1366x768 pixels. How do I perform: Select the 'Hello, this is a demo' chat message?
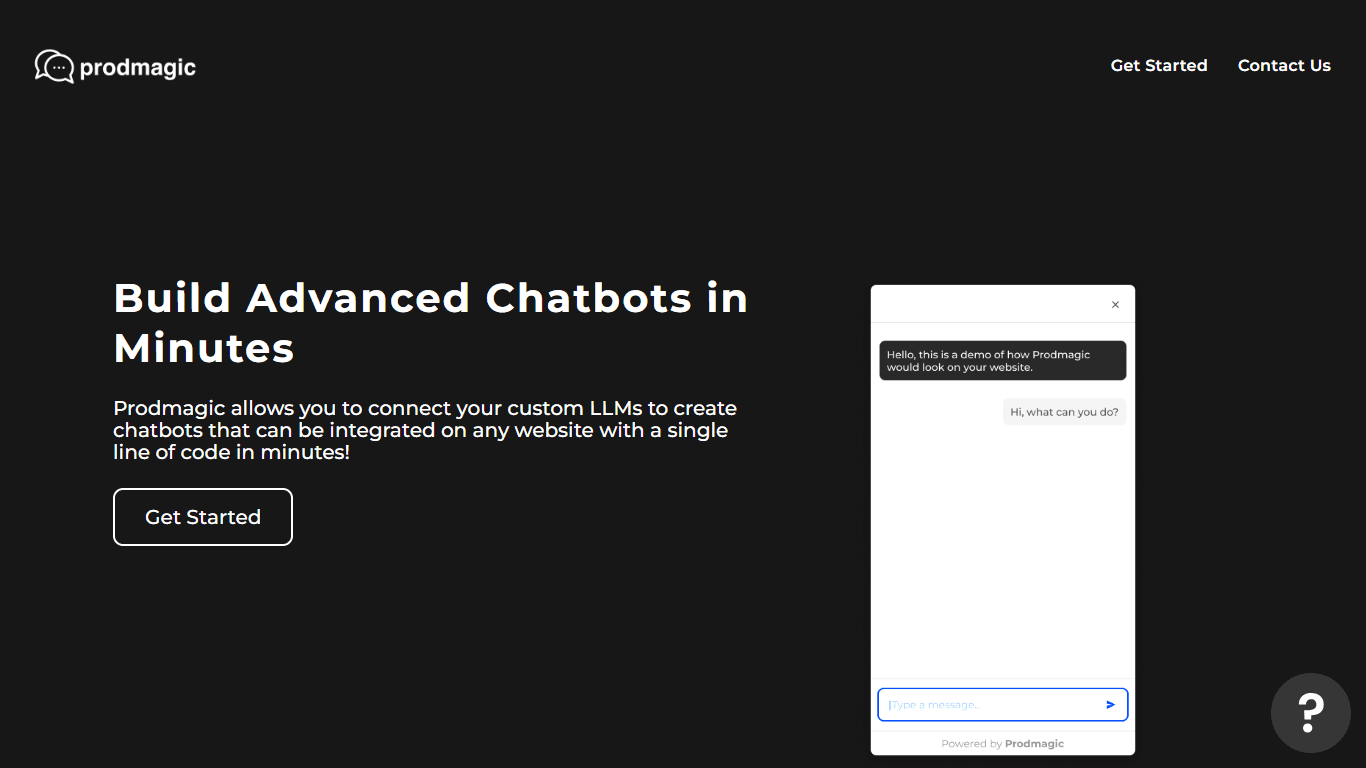(x=1002, y=361)
